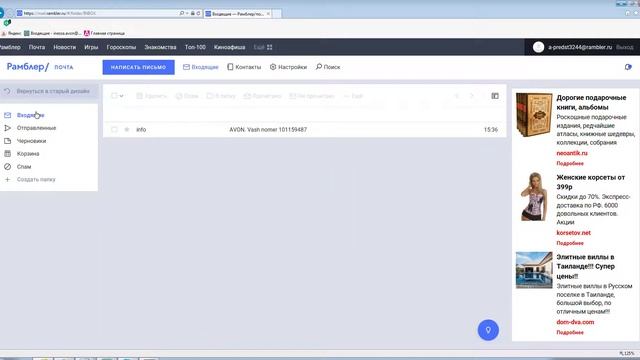Open Входящие in the top mail toolbar

click(x=201, y=67)
